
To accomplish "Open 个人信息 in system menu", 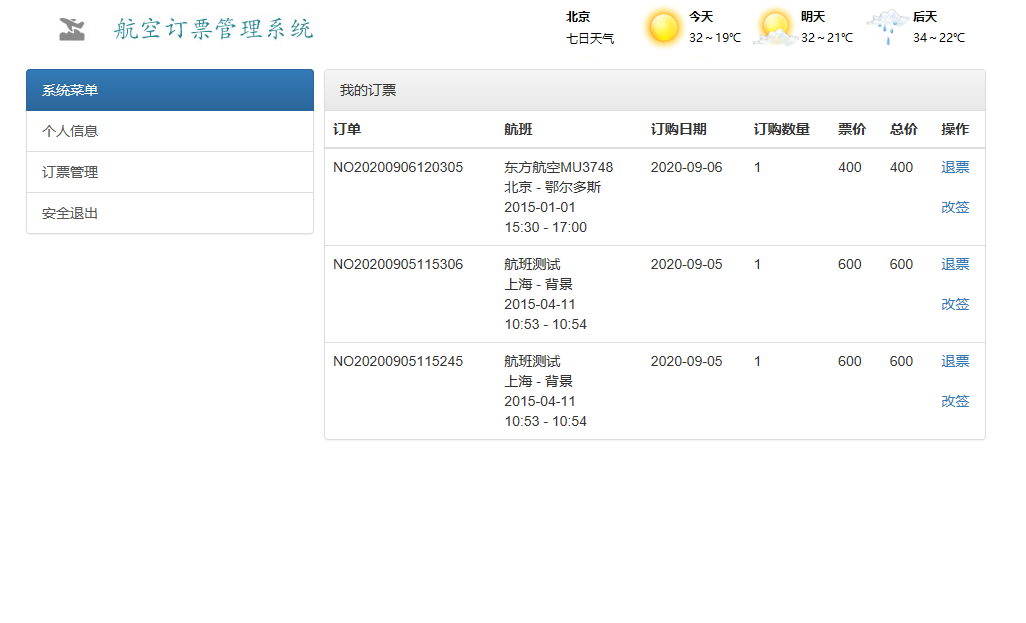I will click(170, 132).
